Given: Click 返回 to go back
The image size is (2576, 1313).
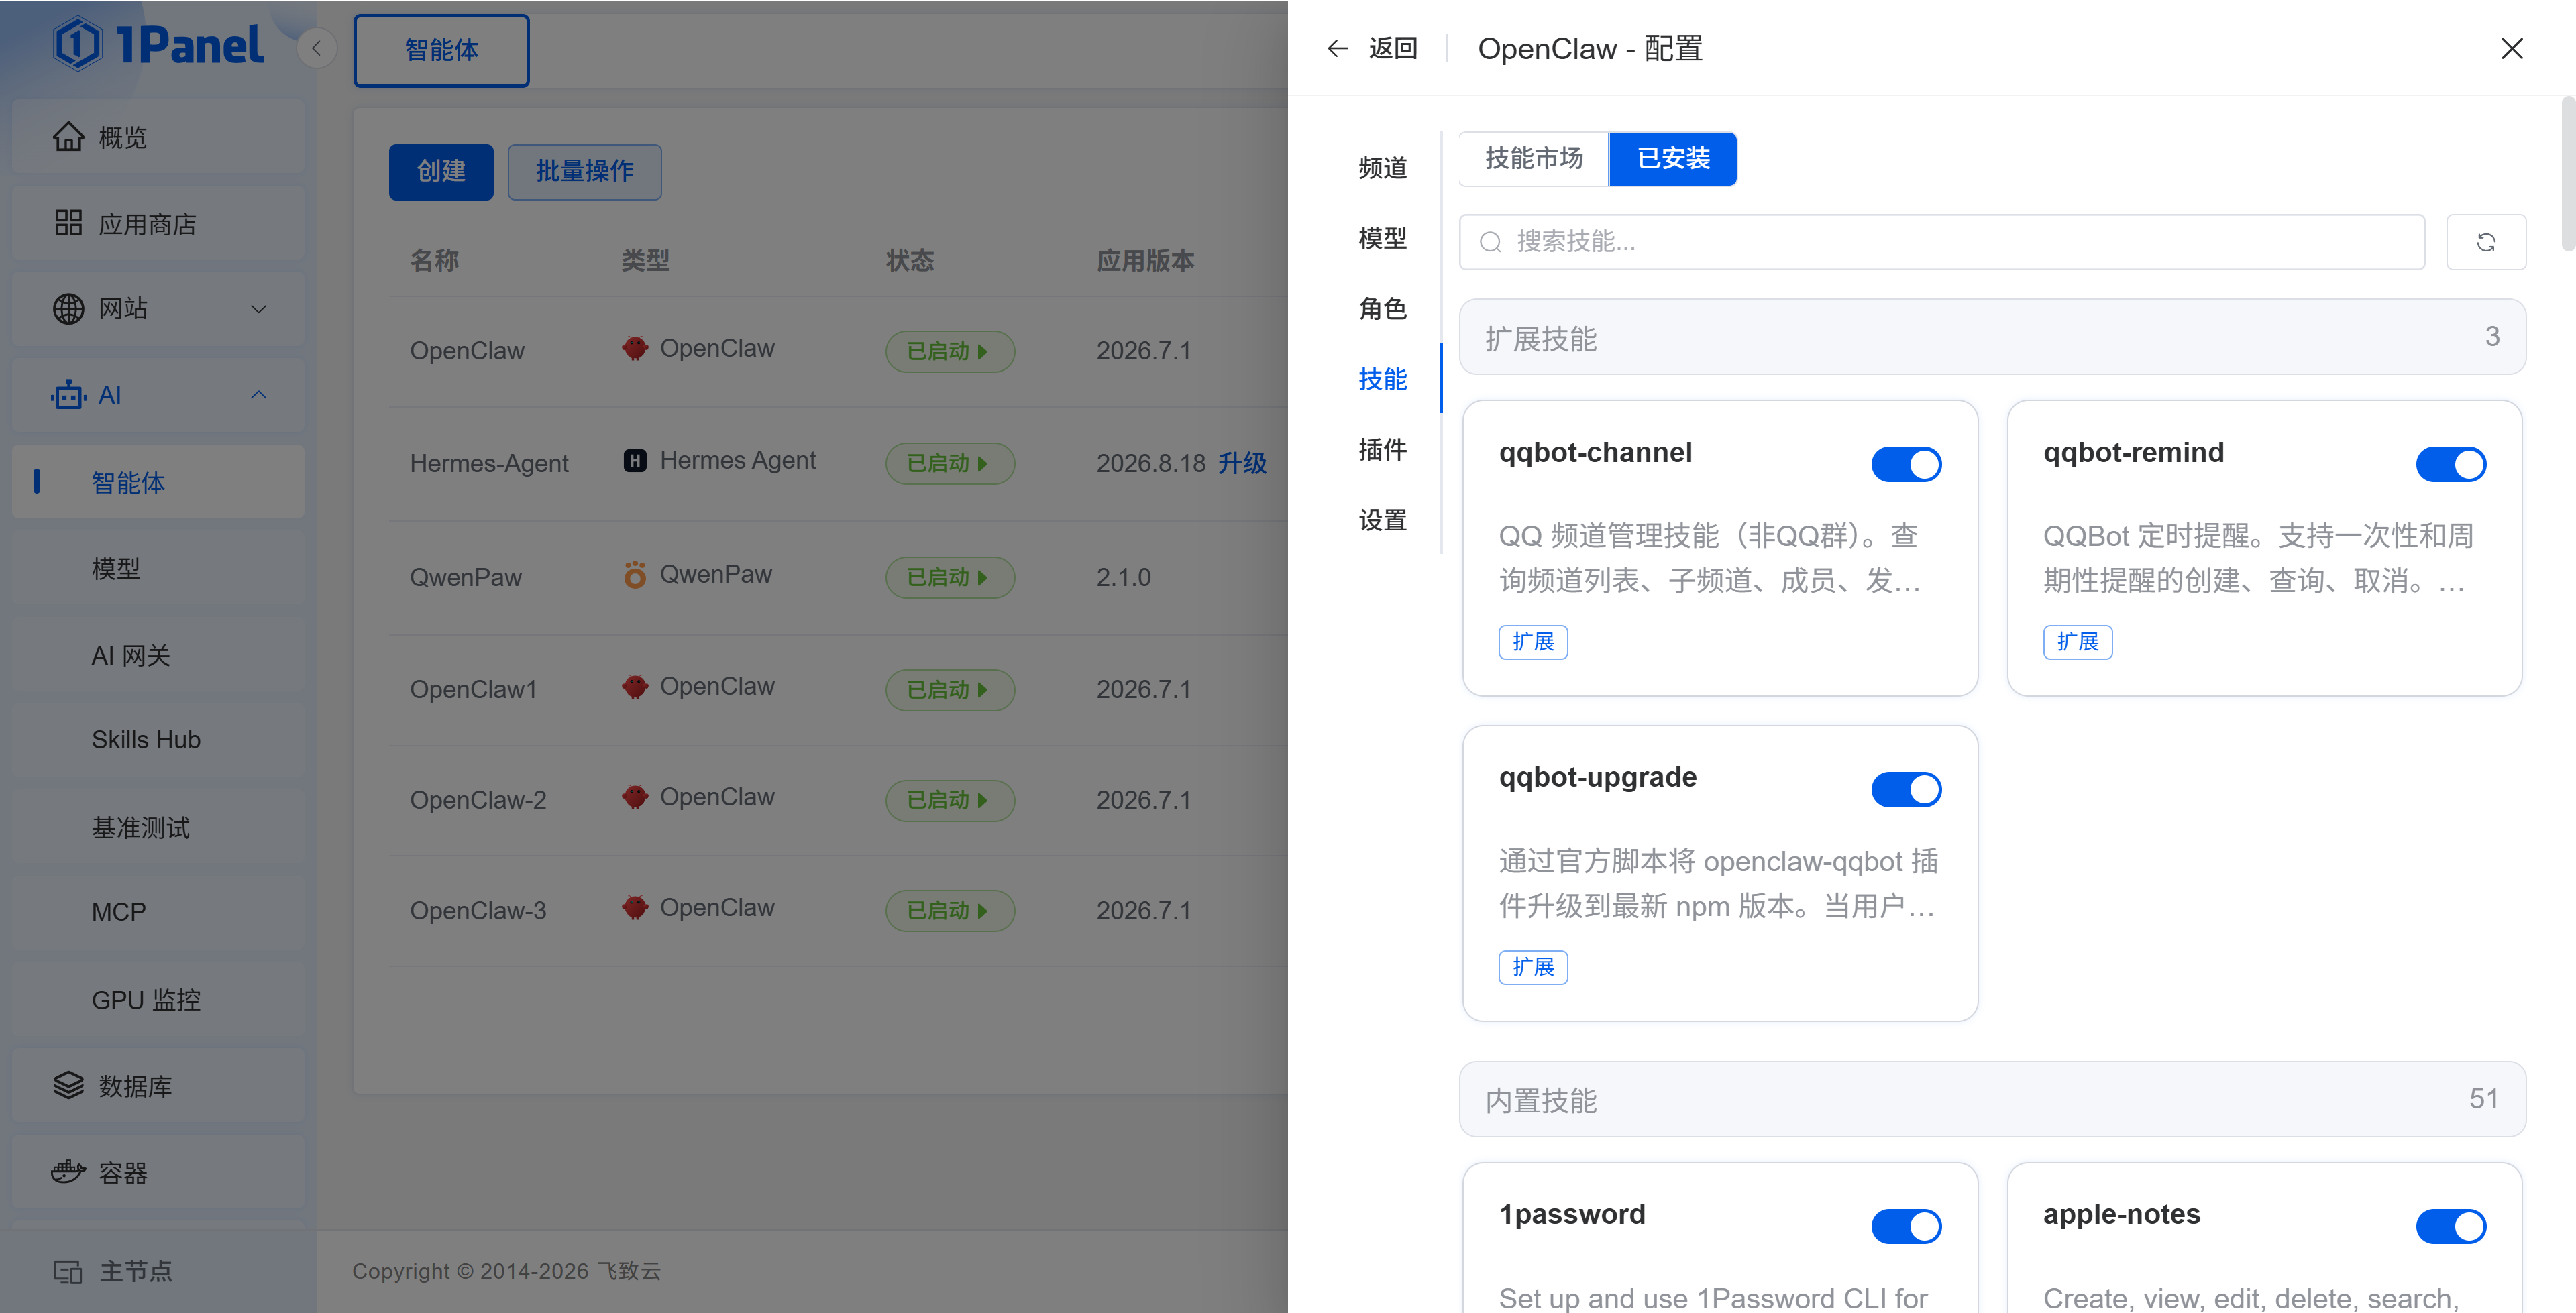Looking at the screenshot, I should [1392, 48].
